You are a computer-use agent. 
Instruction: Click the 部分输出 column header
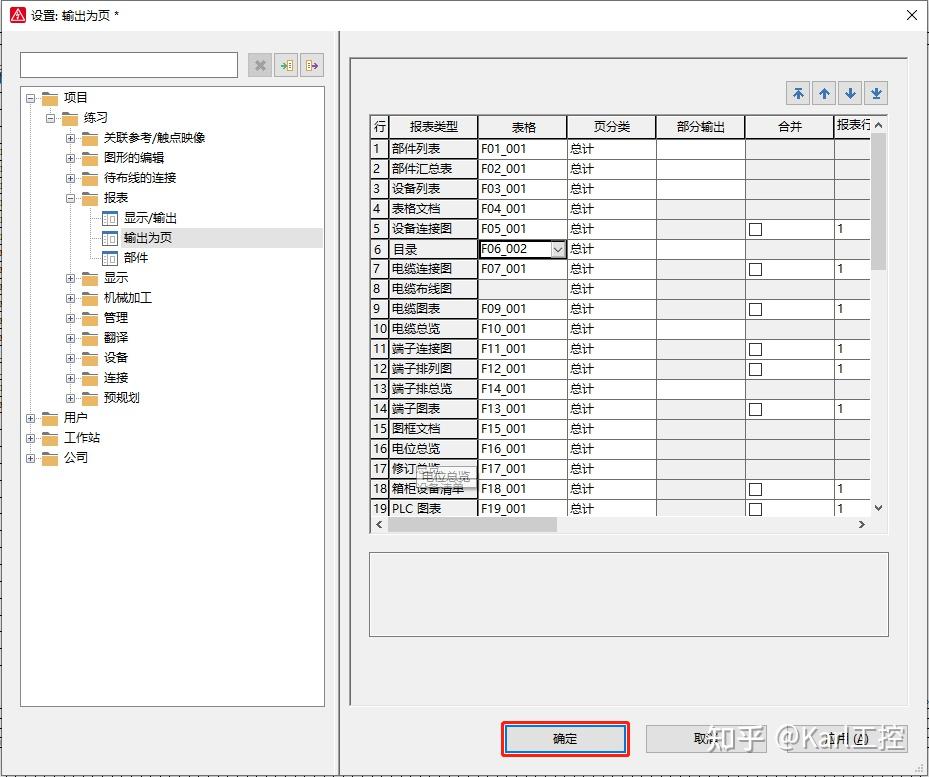700,127
